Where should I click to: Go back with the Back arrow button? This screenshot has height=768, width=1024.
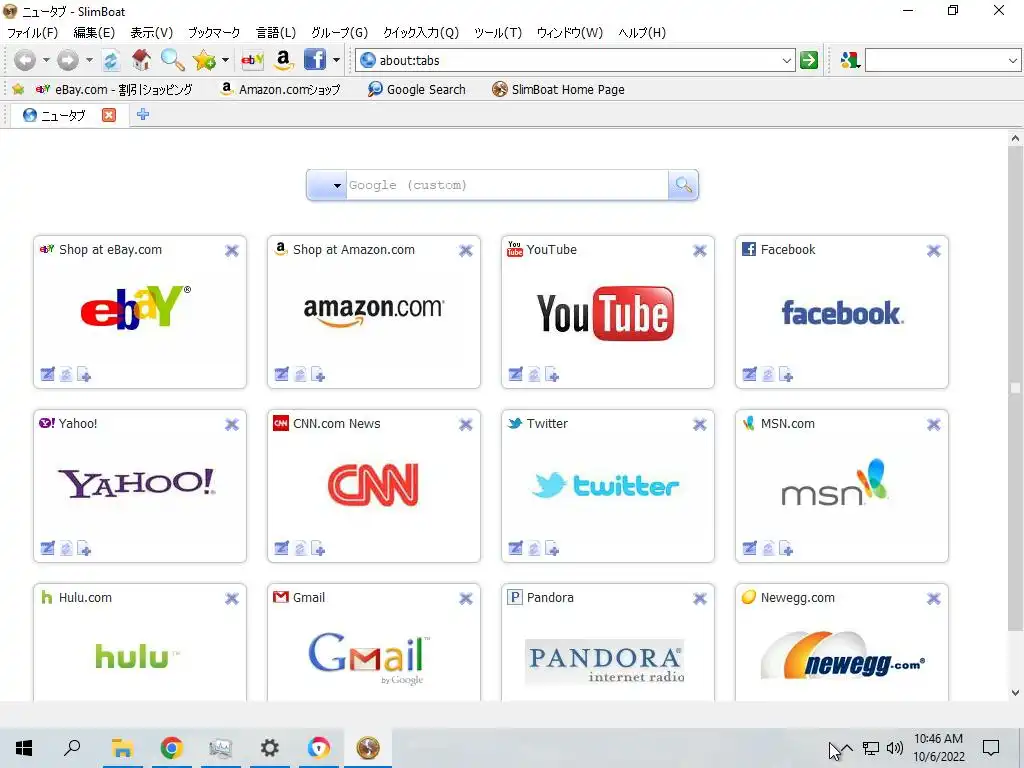coord(25,60)
